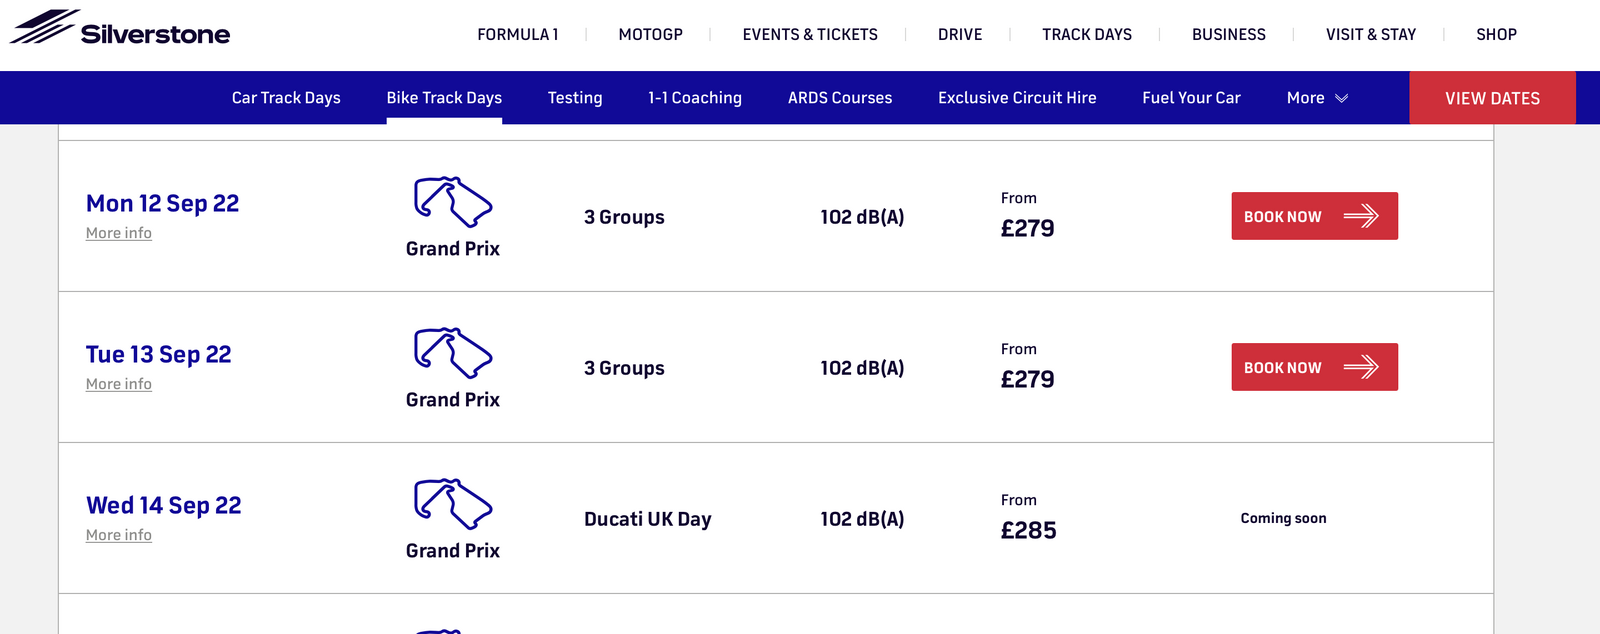Open the 1-1 Coaching tab
Screen dimensions: 1600x634
coord(695,98)
